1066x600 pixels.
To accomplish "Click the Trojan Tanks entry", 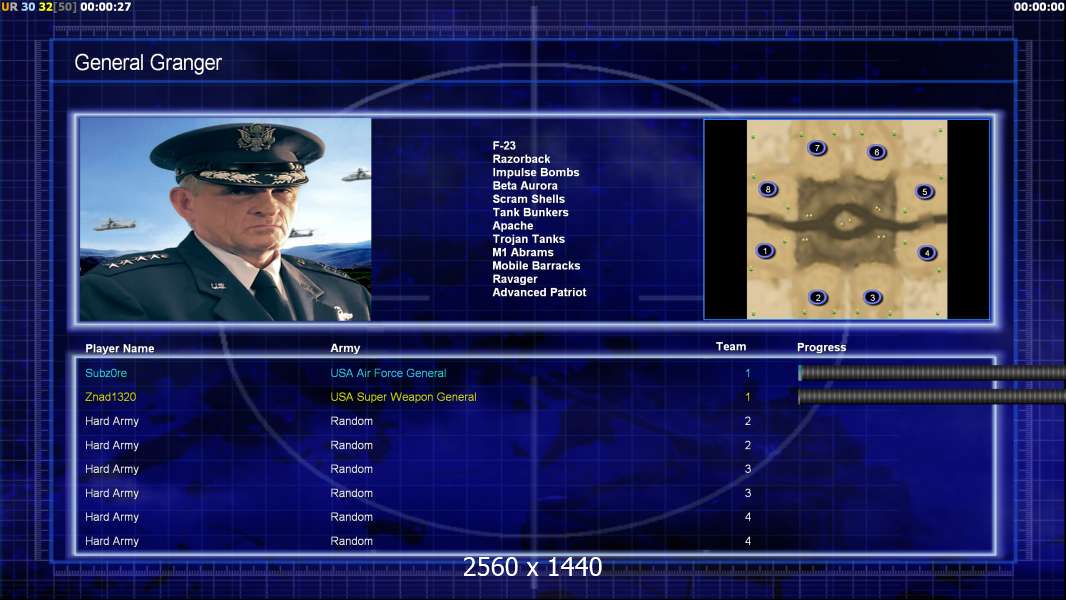I will (x=528, y=239).
